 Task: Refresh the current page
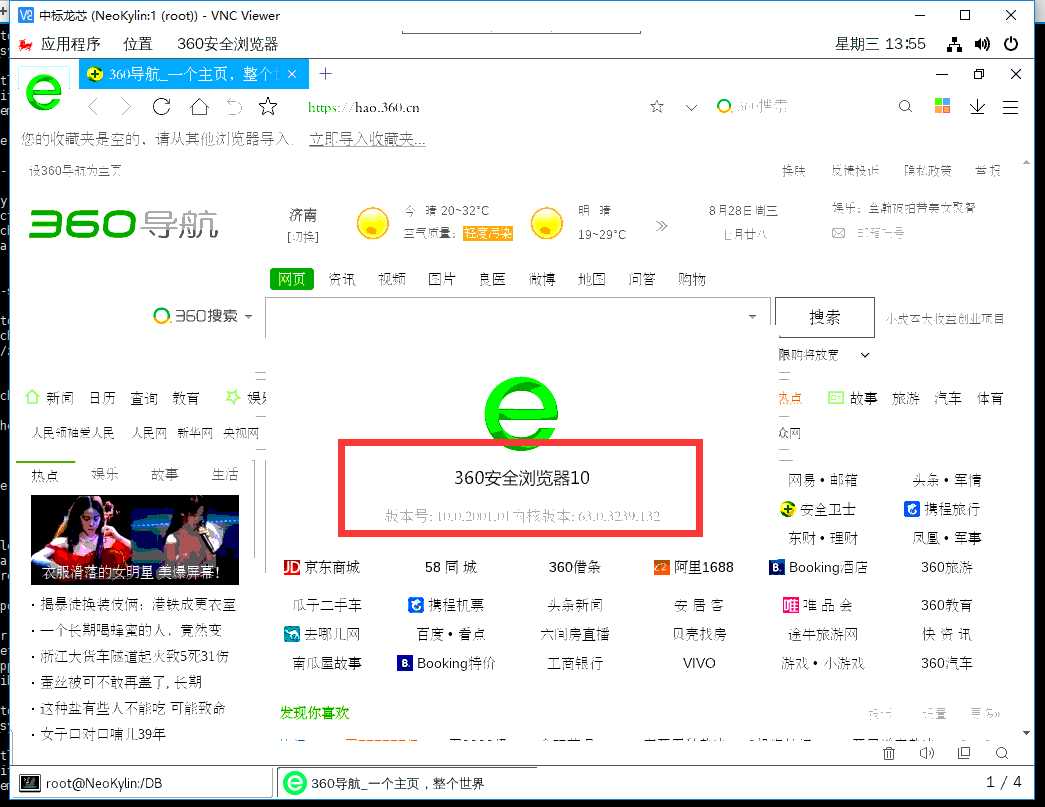point(161,106)
